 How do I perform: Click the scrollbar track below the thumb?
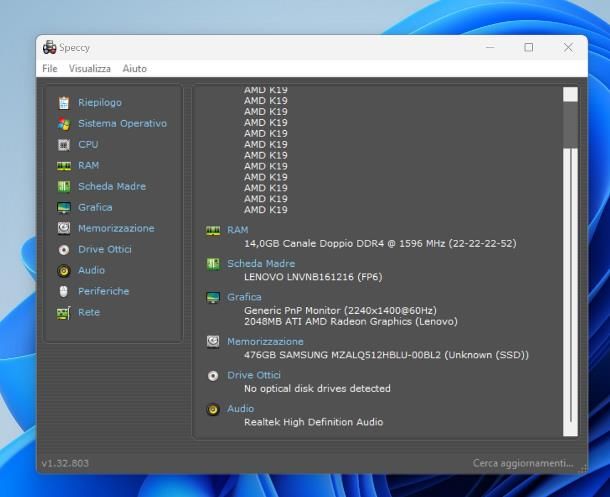[570, 292]
